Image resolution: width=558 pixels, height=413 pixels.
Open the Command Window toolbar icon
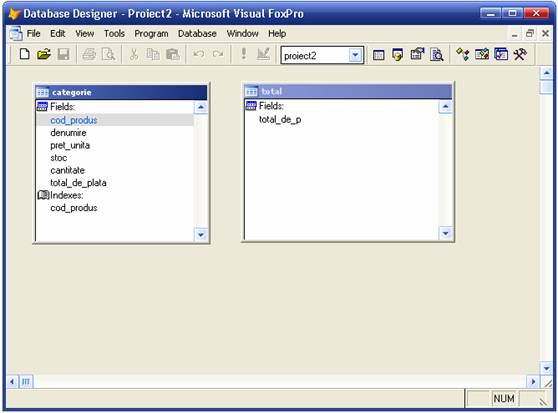pos(379,55)
